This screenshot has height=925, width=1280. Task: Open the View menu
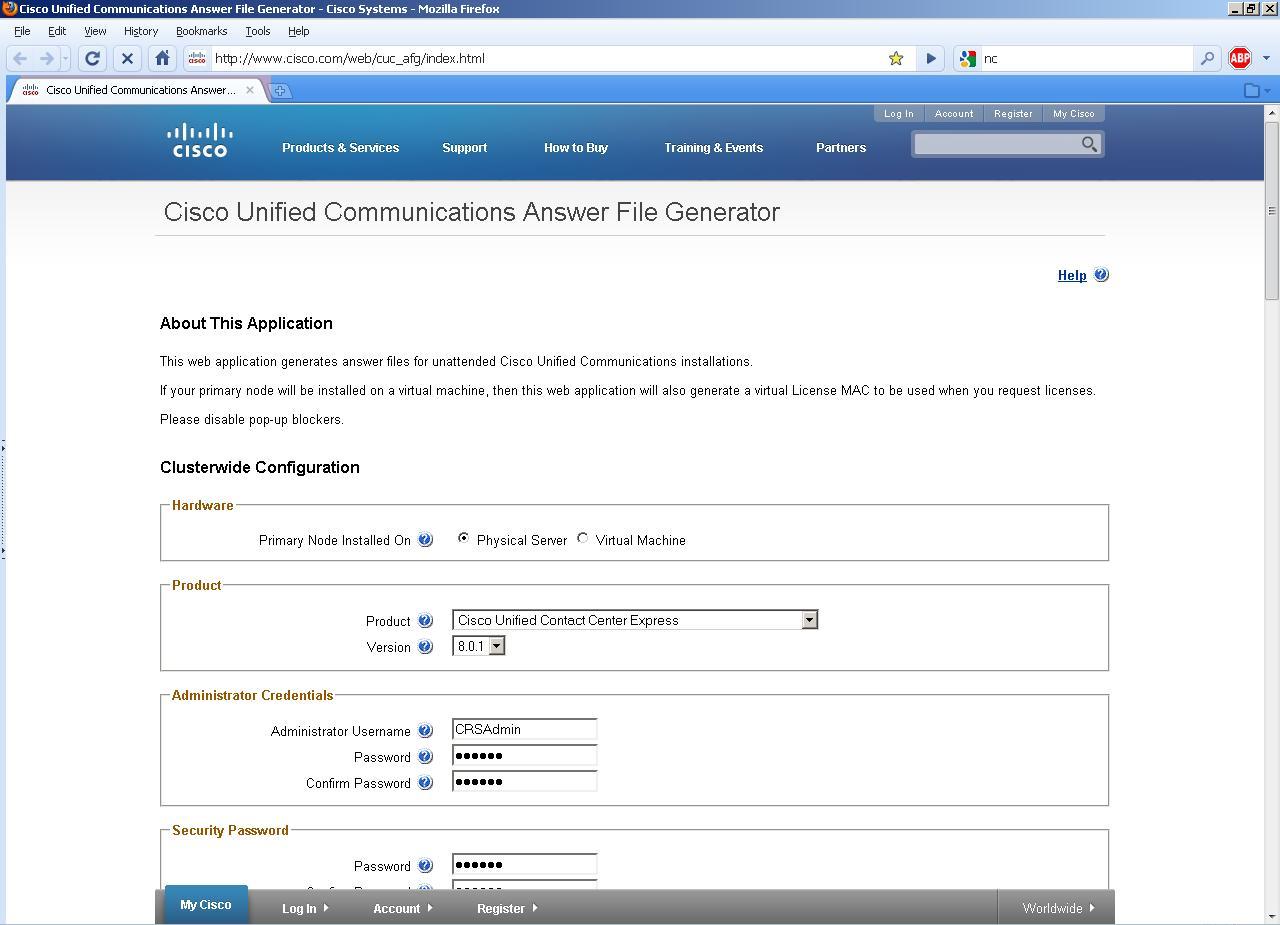95,31
